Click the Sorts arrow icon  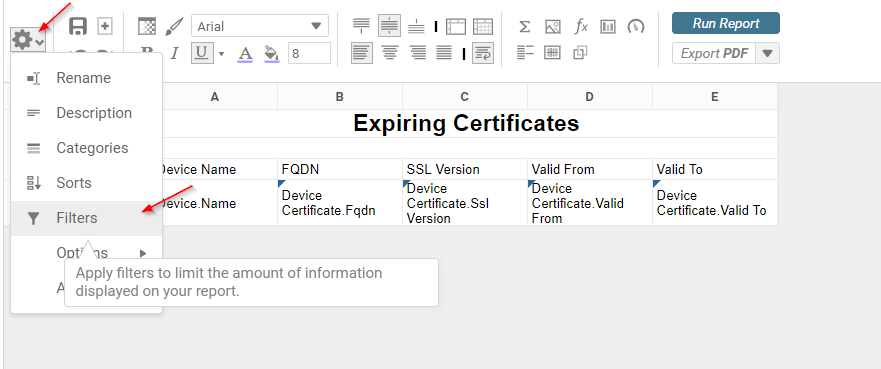coord(34,183)
